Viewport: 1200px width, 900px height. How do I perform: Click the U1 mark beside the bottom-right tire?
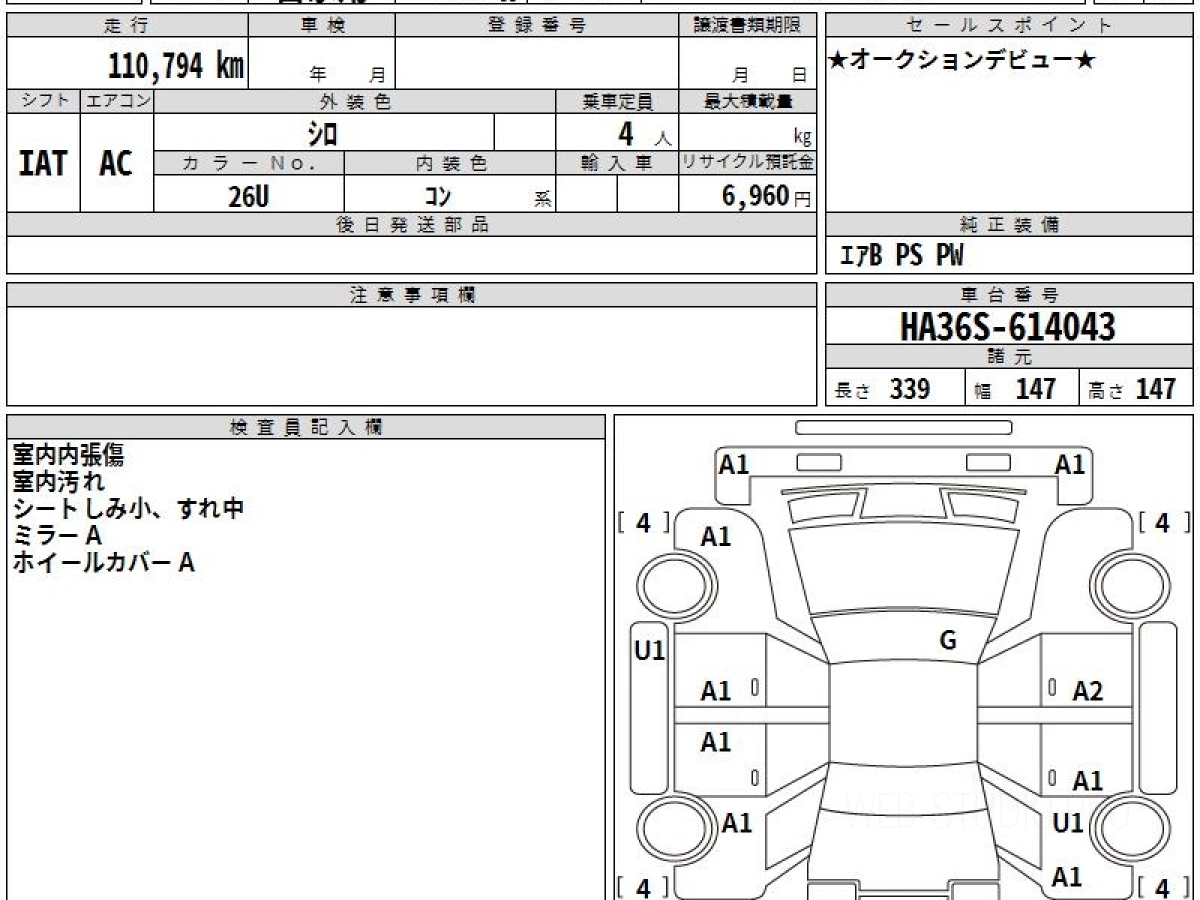pyautogui.click(x=1068, y=823)
